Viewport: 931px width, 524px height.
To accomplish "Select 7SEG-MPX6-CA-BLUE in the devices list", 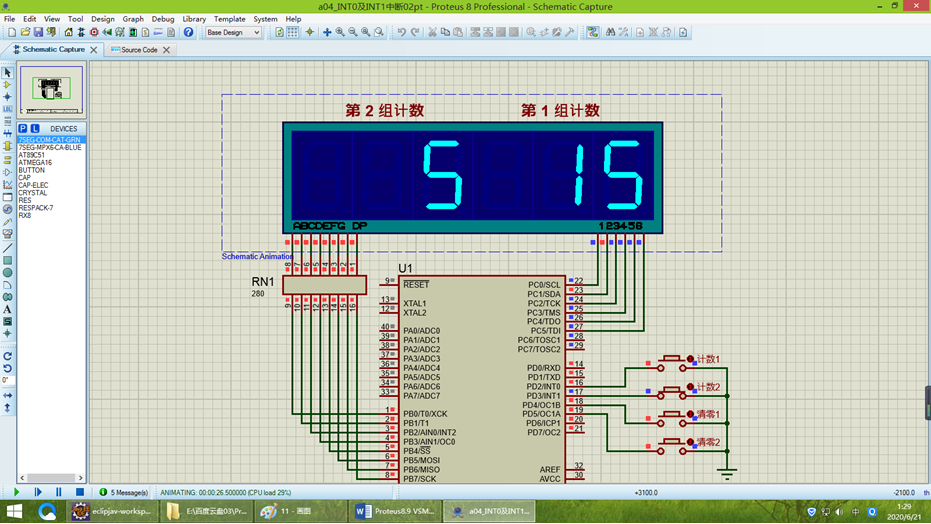I will click(50, 147).
